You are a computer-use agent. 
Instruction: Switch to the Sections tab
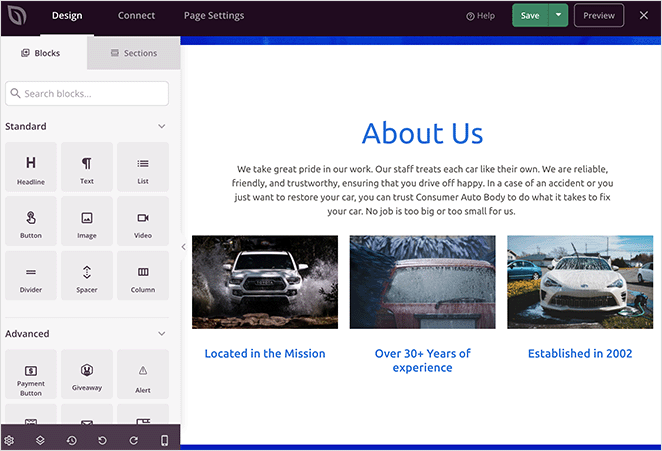pyautogui.click(x=134, y=53)
